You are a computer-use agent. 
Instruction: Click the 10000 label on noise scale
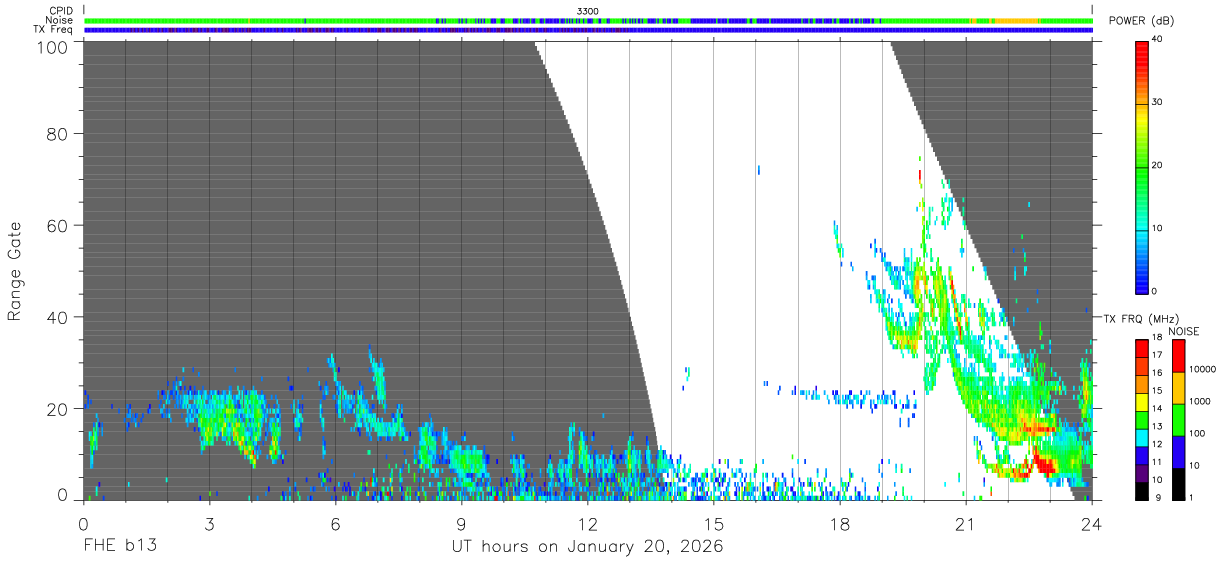pyautogui.click(x=1201, y=369)
